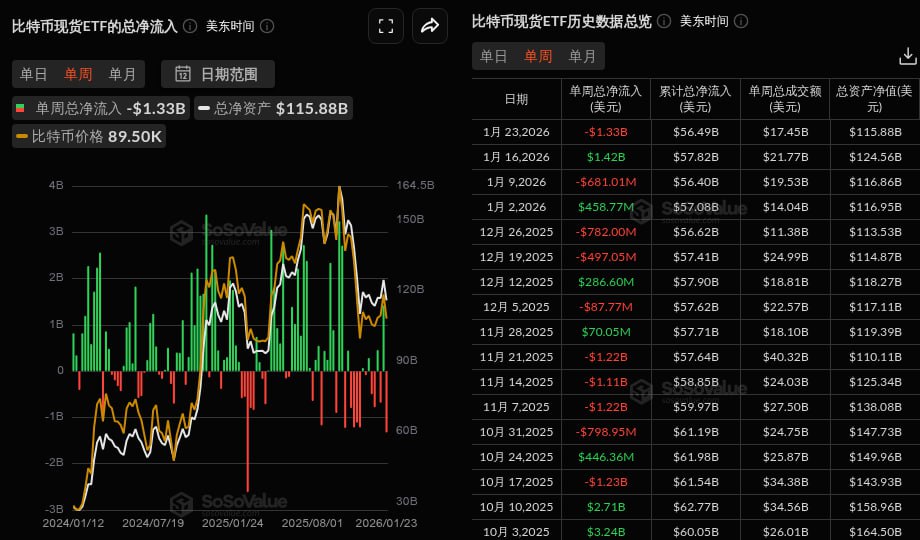This screenshot has width=920, height=540.
Task: Select 单周 tab in chart panel
Action: point(78,73)
